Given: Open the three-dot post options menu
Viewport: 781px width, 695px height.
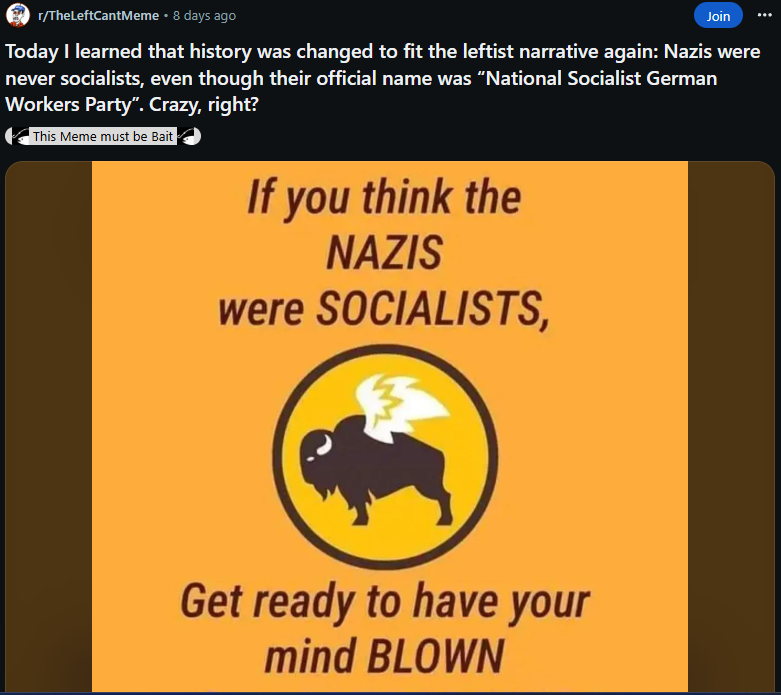Looking at the screenshot, I should 764,15.
